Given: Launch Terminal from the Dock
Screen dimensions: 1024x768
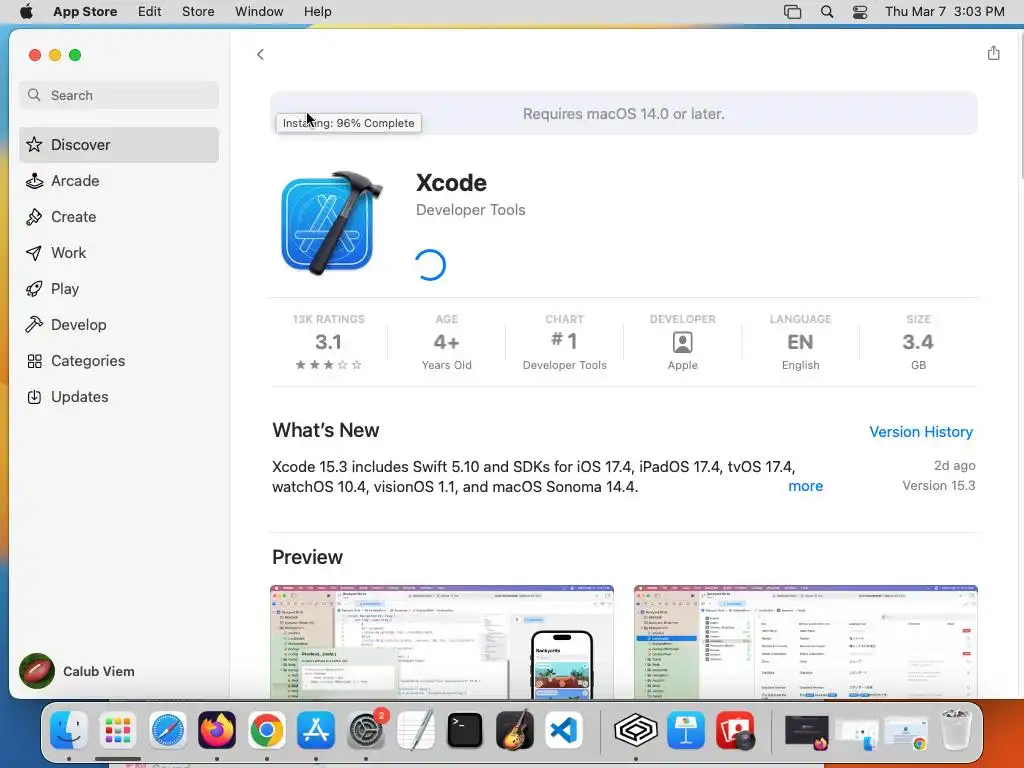Looking at the screenshot, I should pos(465,730).
